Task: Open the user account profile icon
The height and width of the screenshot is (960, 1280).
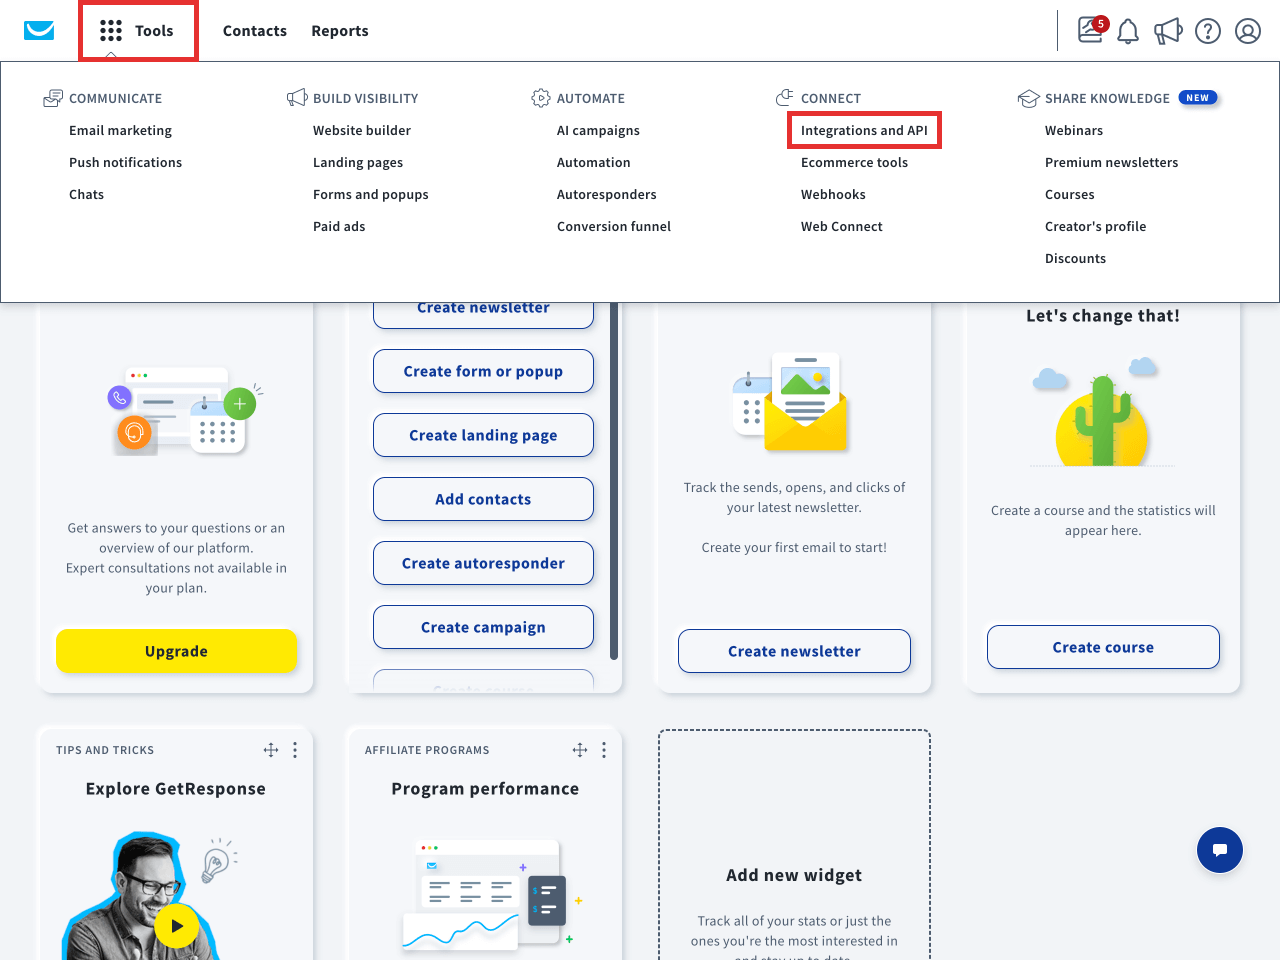Action: coord(1248,31)
